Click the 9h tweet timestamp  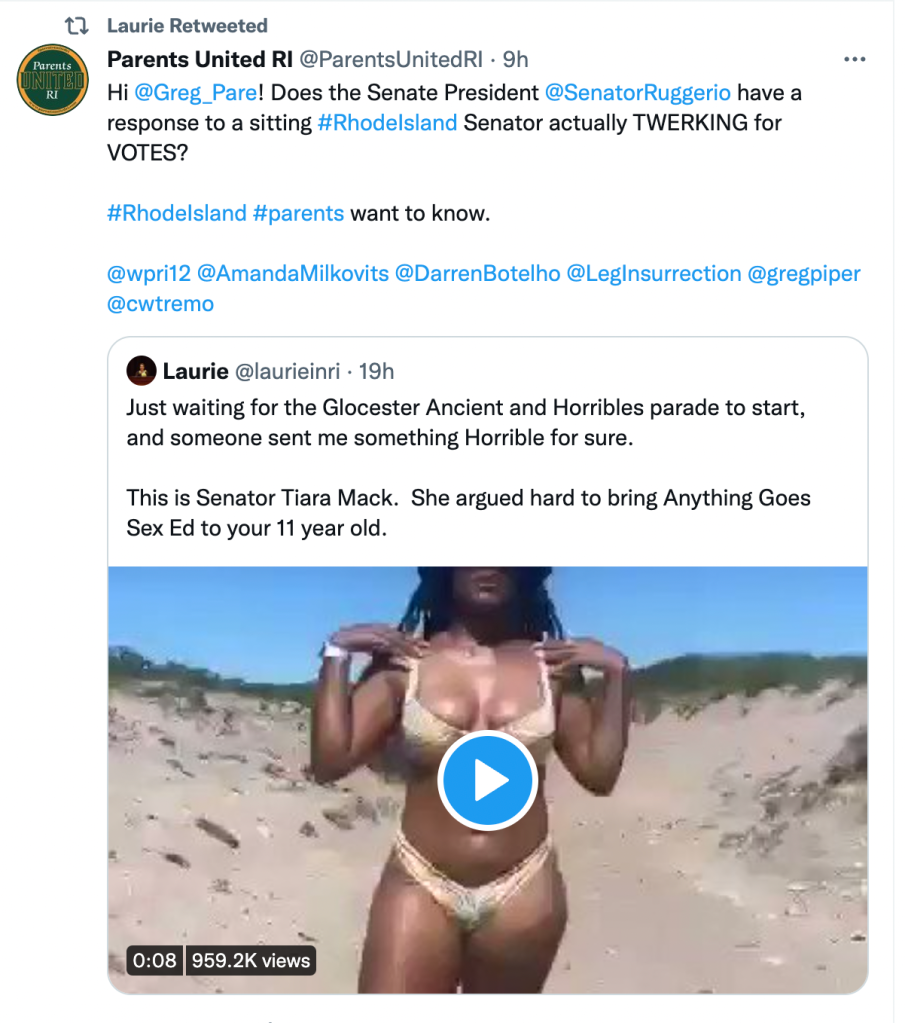pyautogui.click(x=515, y=59)
